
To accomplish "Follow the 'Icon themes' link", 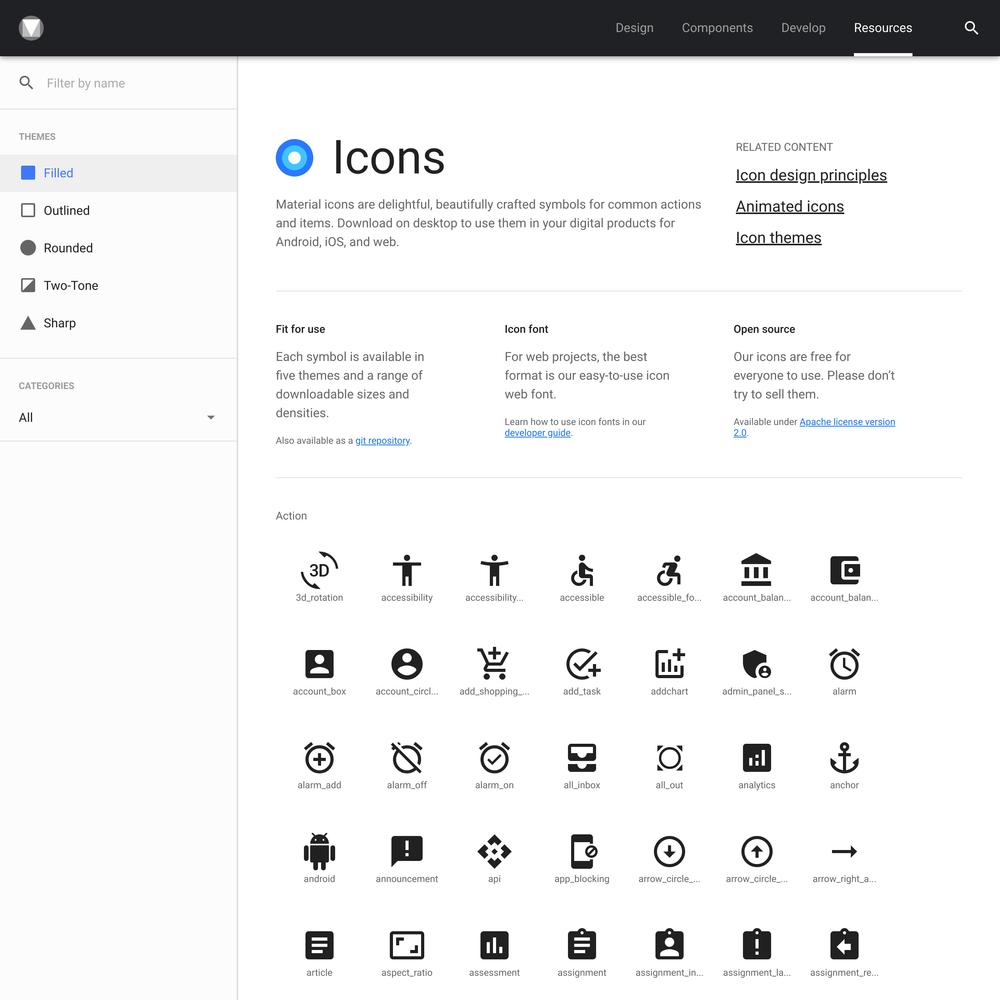I will 778,238.
